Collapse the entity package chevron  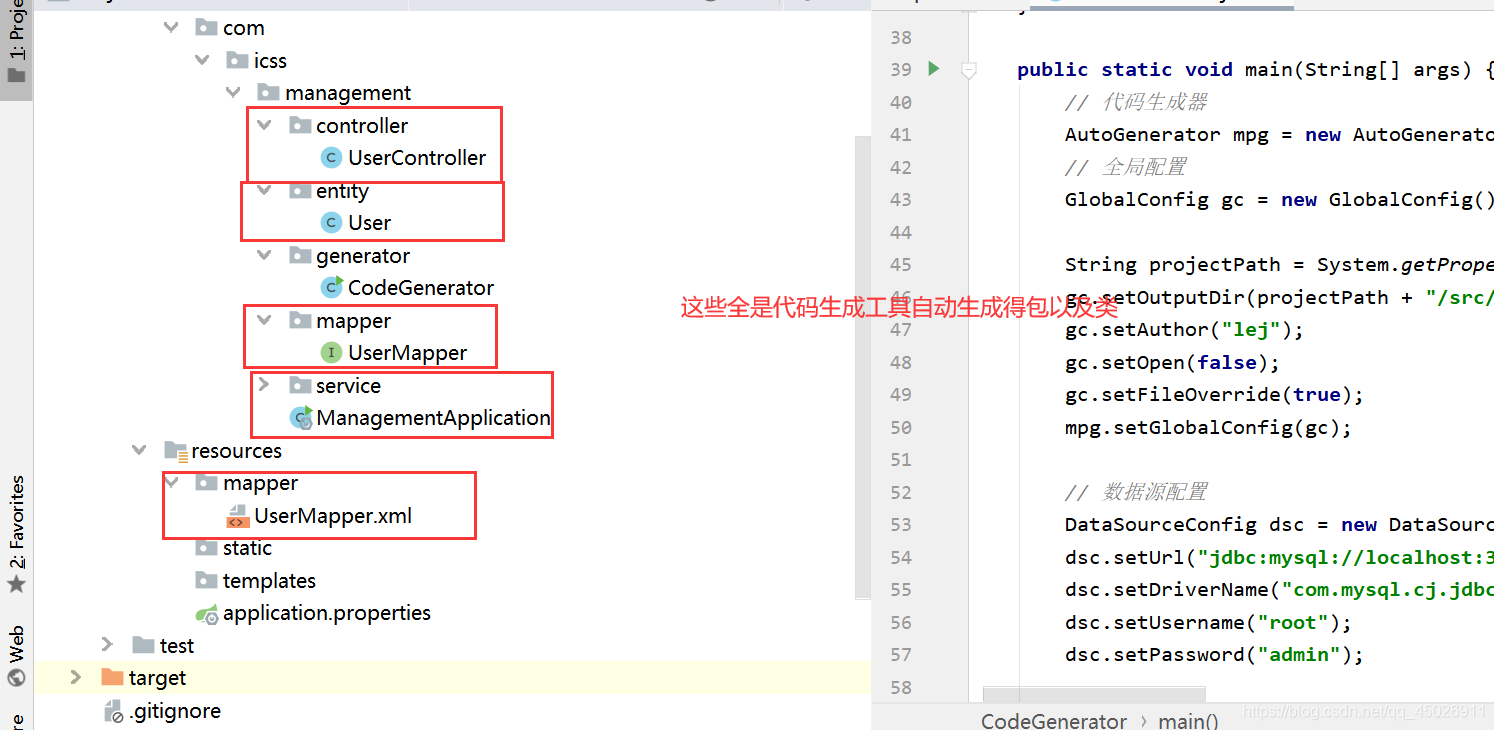264,190
